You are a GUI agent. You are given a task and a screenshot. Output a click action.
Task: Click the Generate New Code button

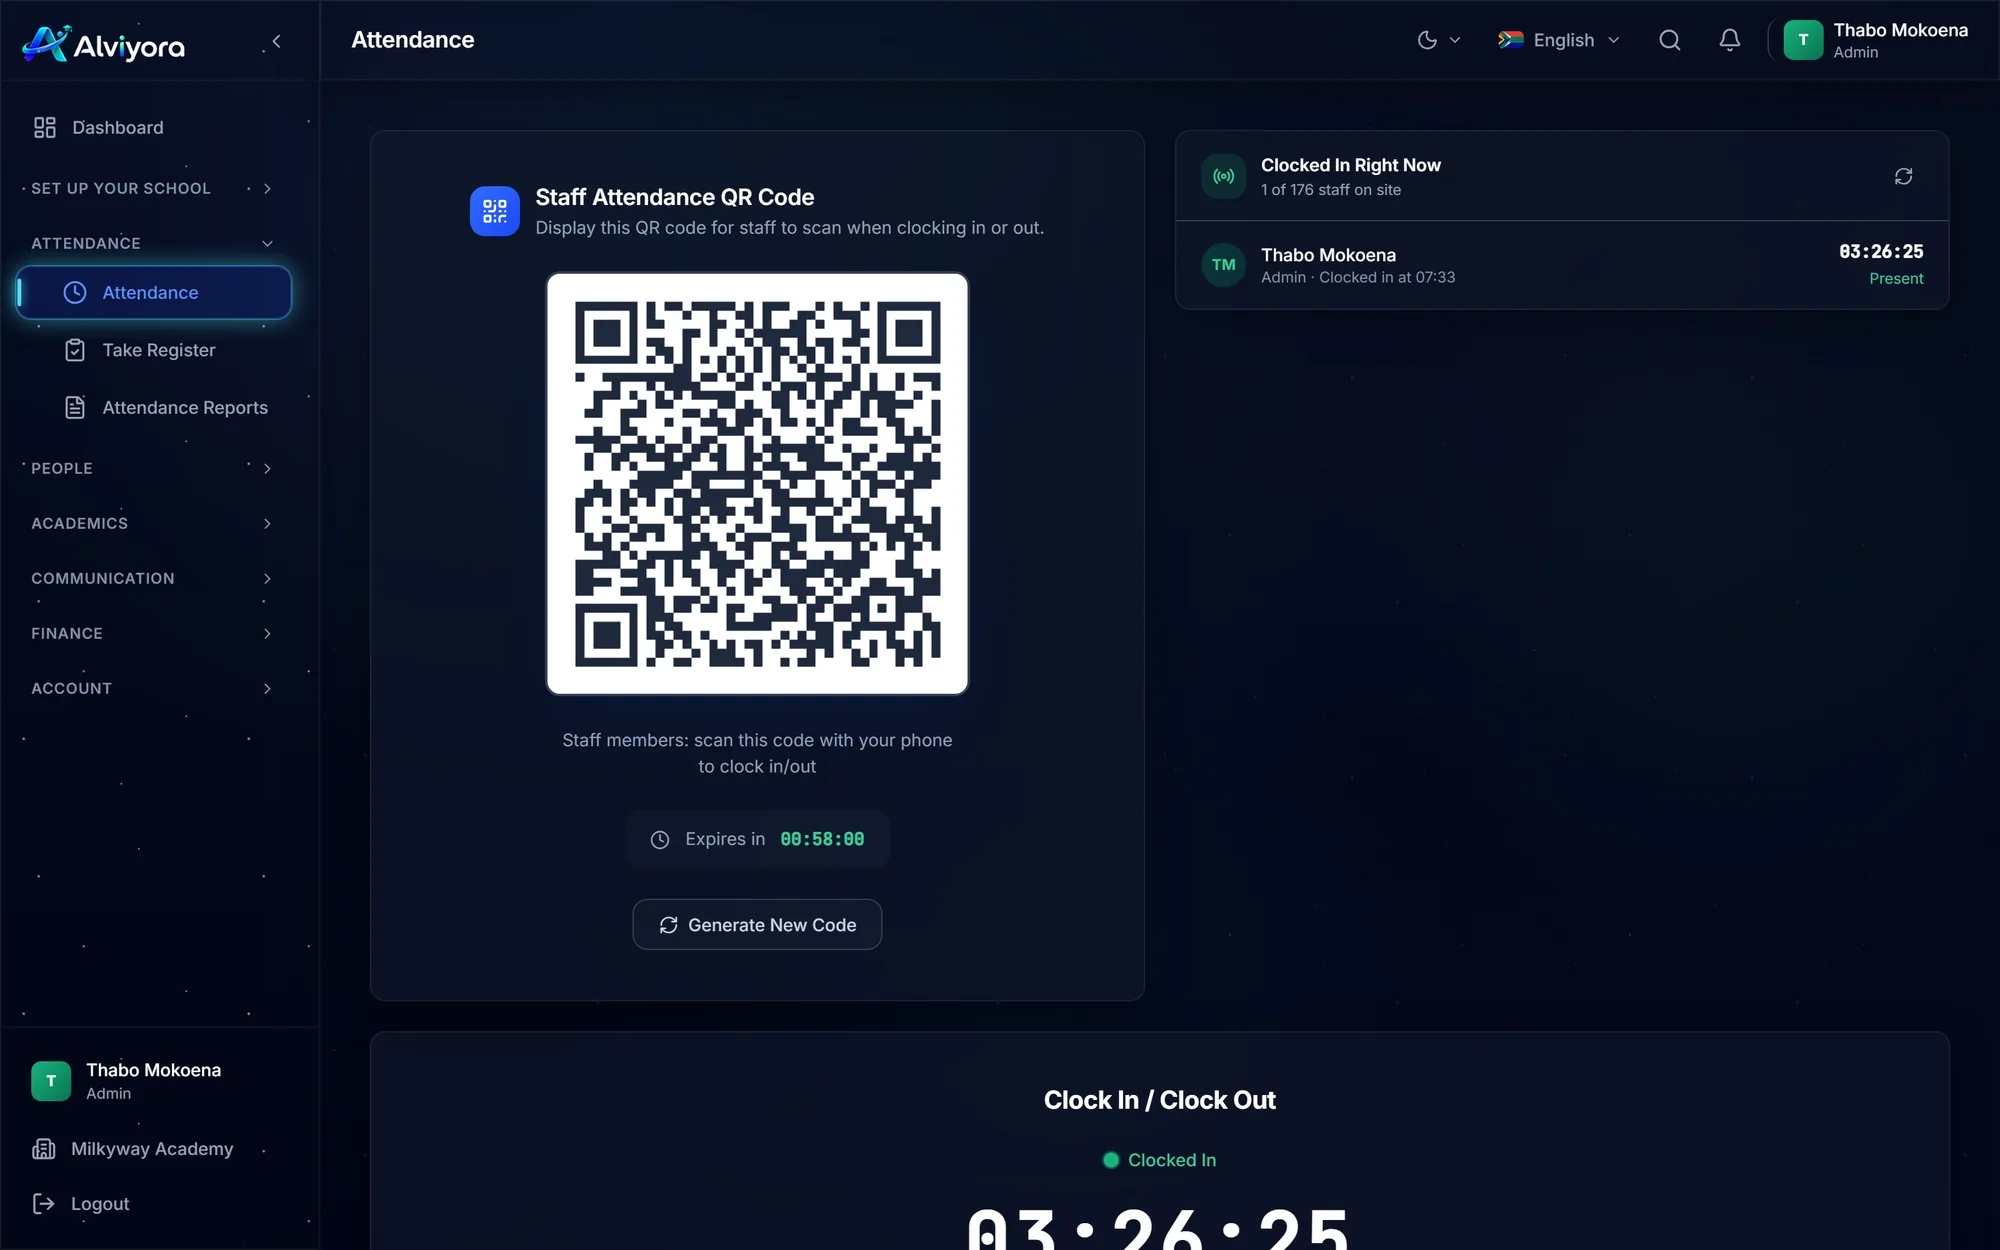click(x=757, y=925)
